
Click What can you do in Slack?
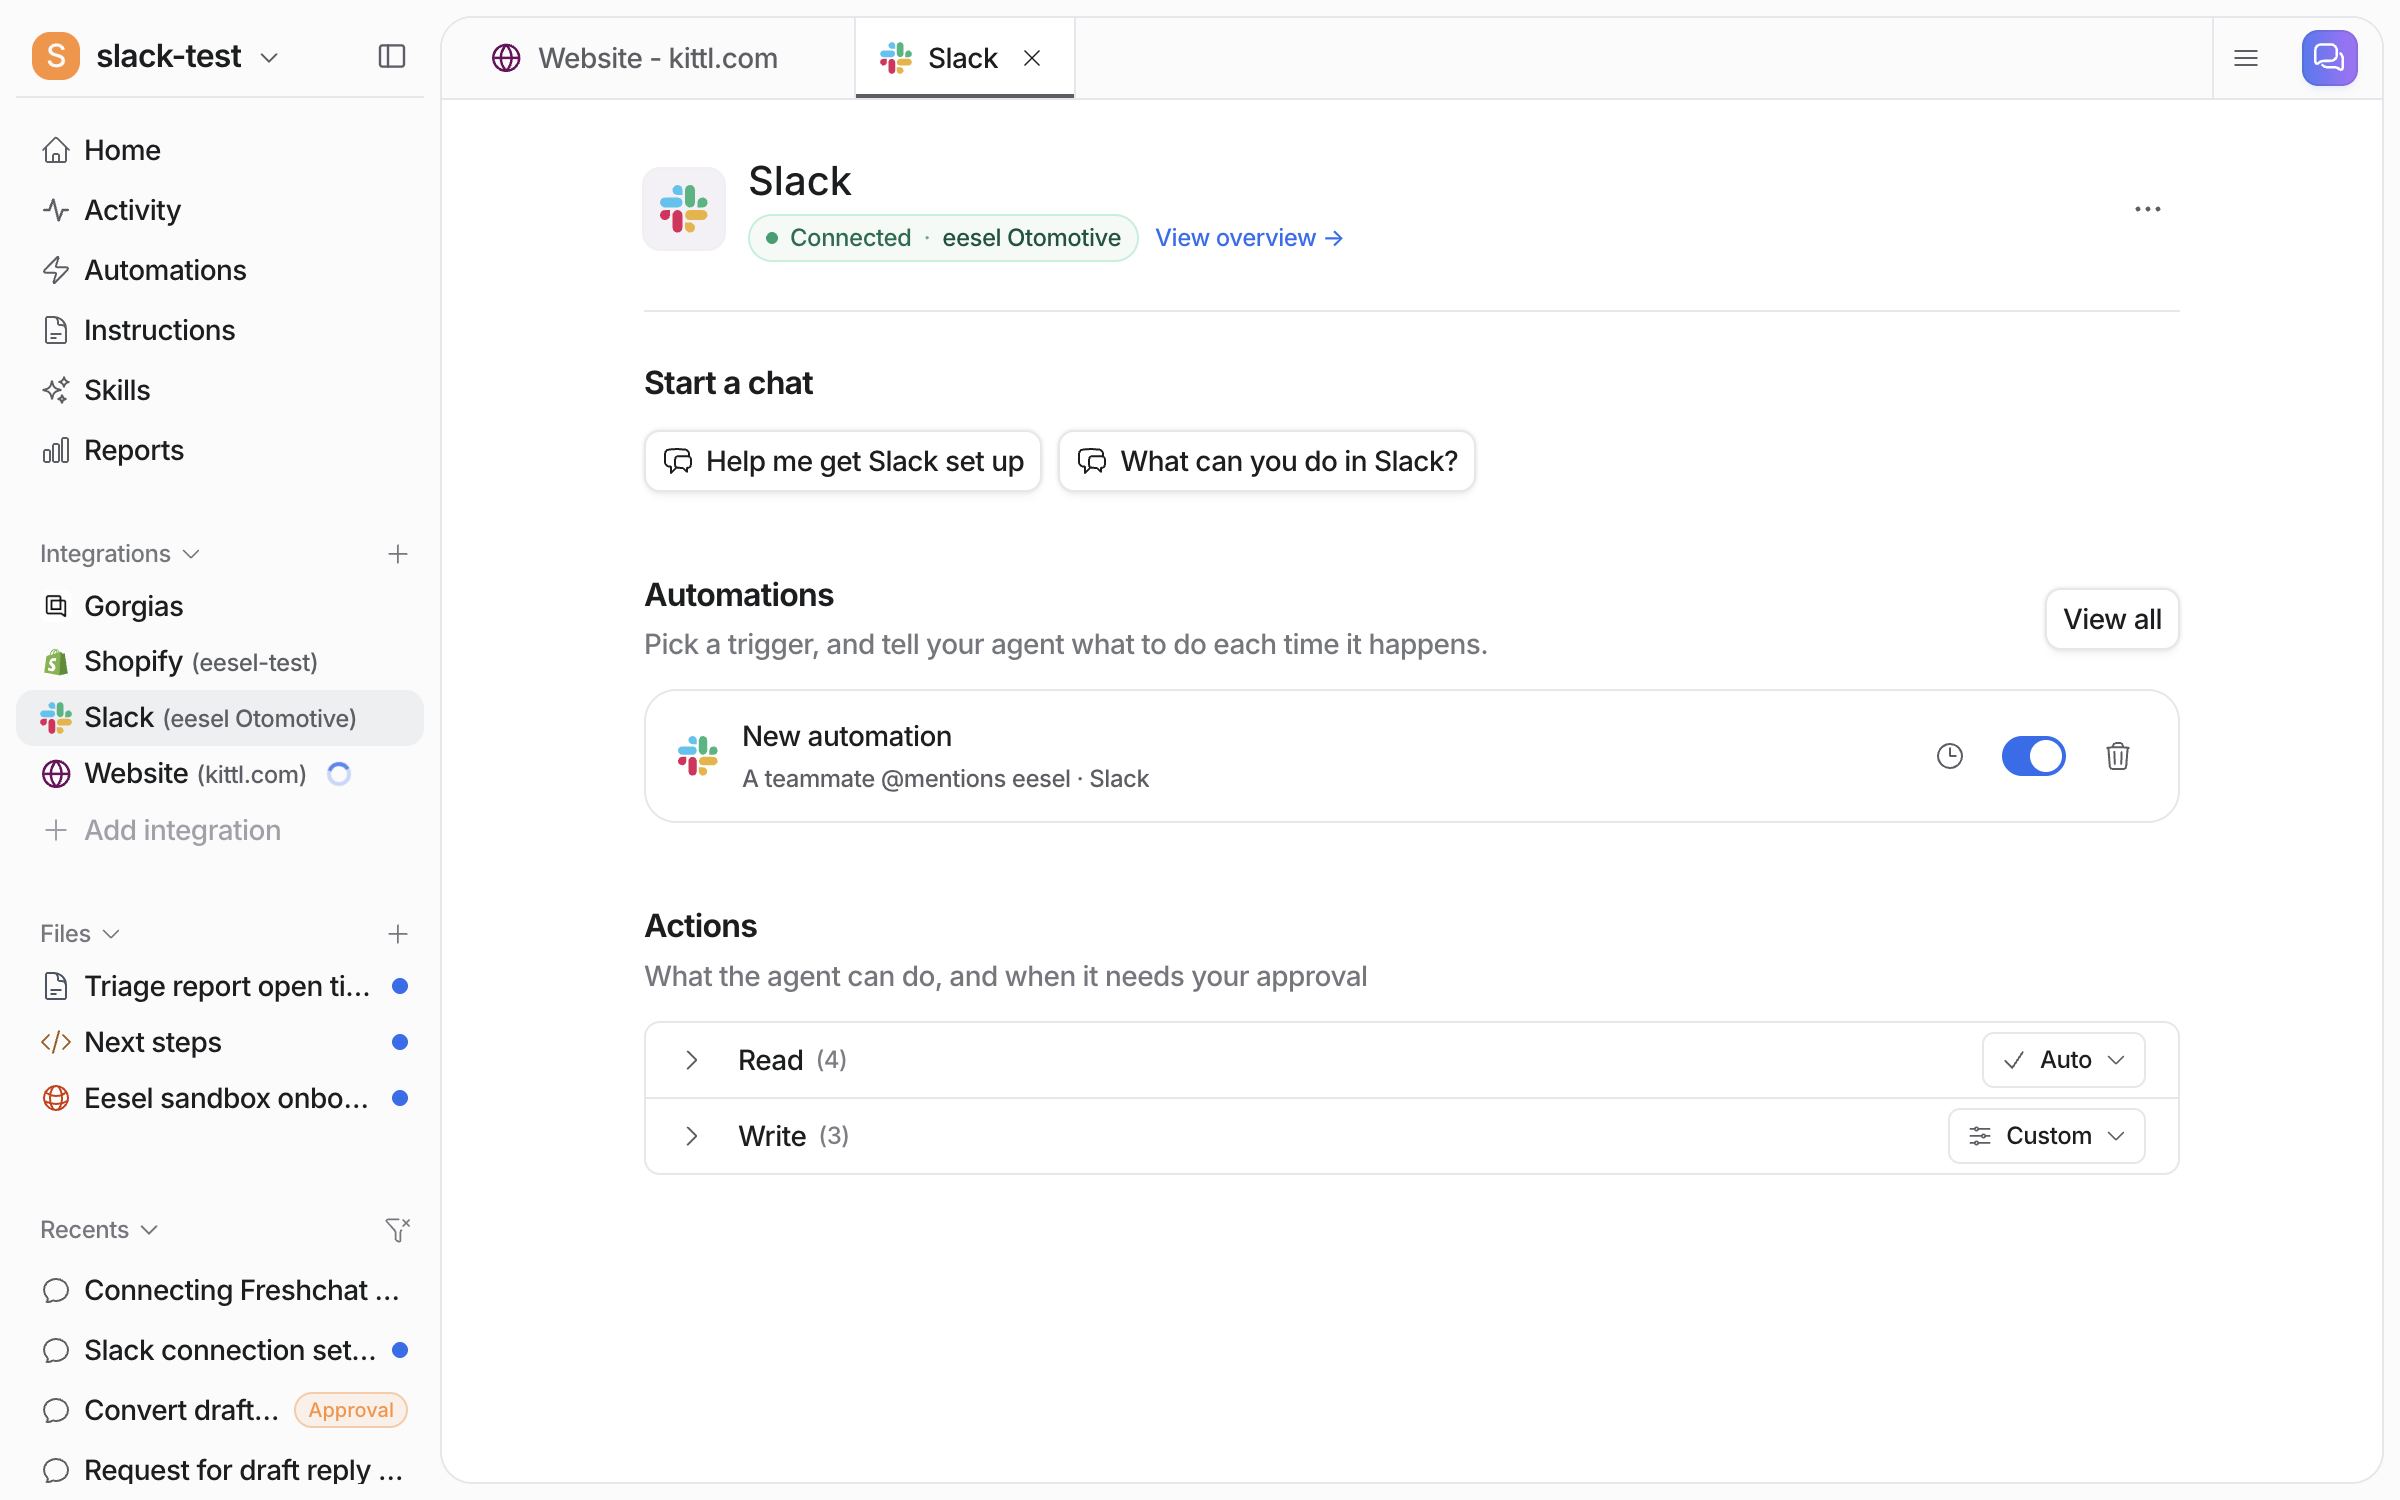(x=1266, y=461)
